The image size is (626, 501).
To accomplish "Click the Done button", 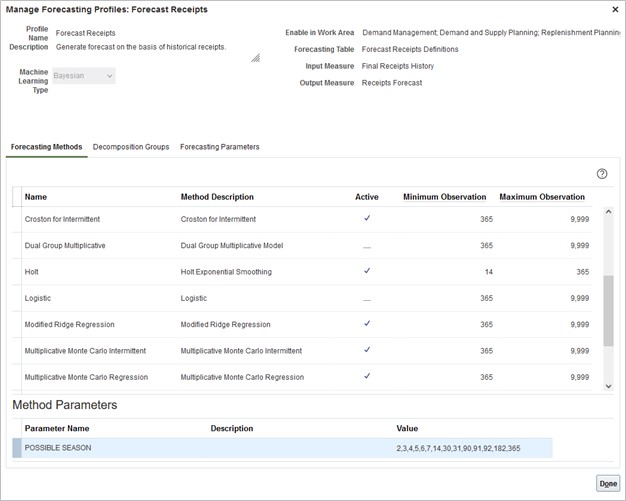I will click(x=608, y=483).
